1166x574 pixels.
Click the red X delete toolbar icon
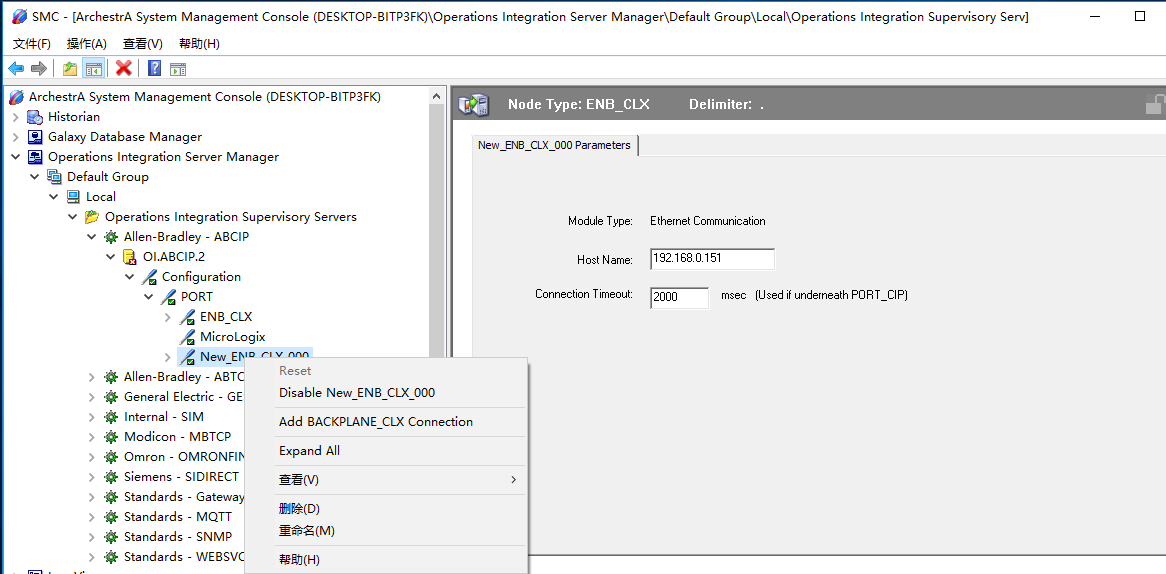tap(123, 68)
